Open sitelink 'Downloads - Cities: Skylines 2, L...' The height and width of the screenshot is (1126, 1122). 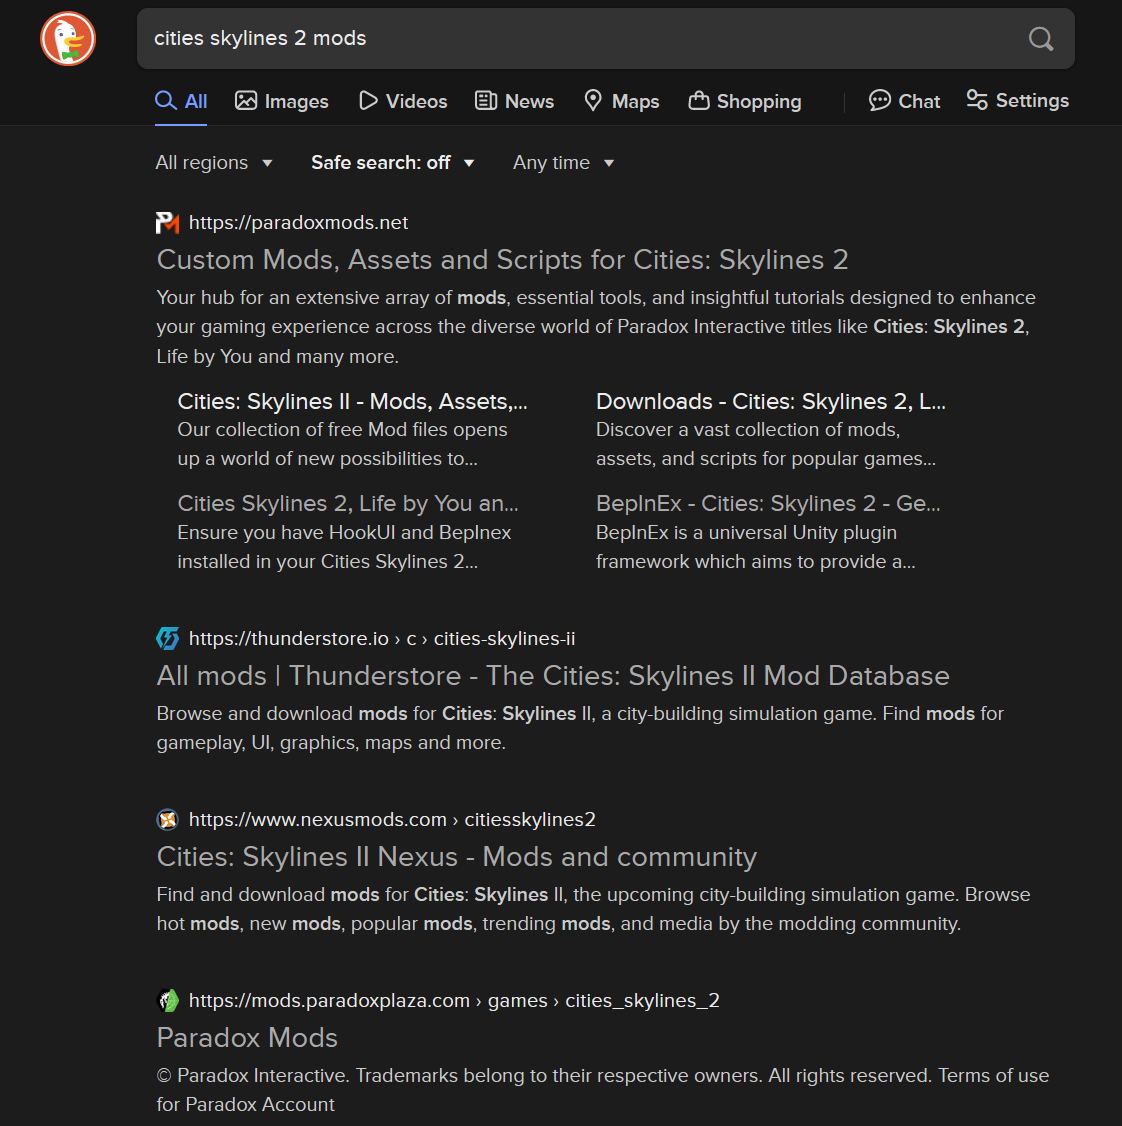tap(771, 401)
